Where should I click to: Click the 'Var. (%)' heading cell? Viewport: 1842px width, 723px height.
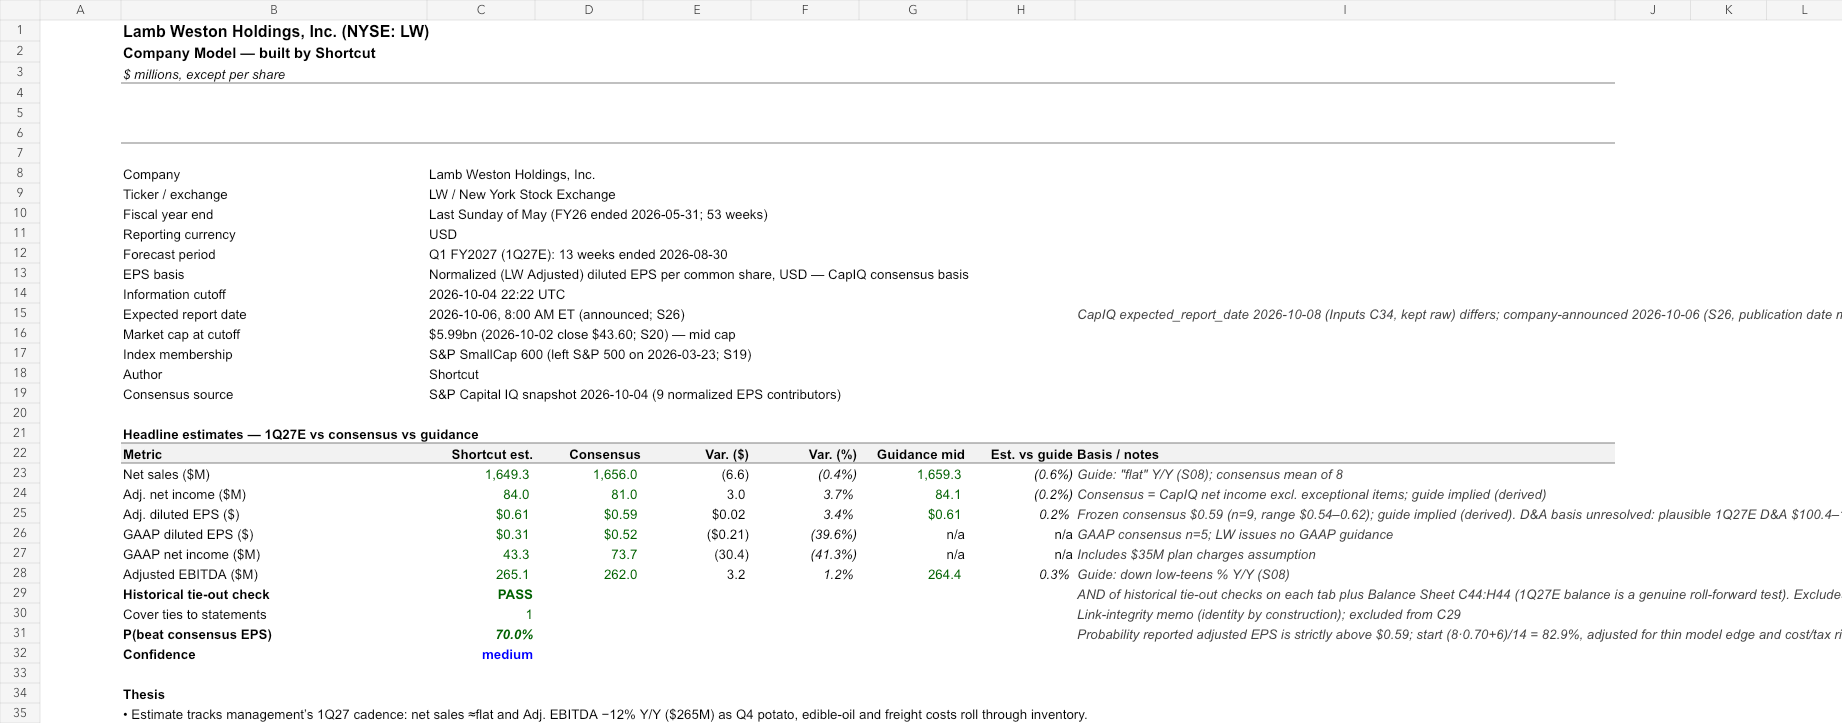pyautogui.click(x=832, y=455)
